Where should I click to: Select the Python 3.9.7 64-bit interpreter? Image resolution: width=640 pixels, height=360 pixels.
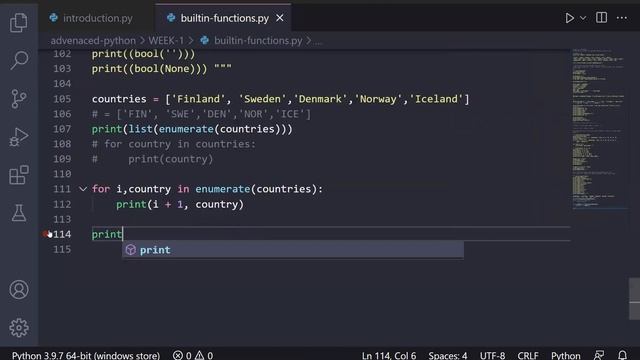[86, 356]
